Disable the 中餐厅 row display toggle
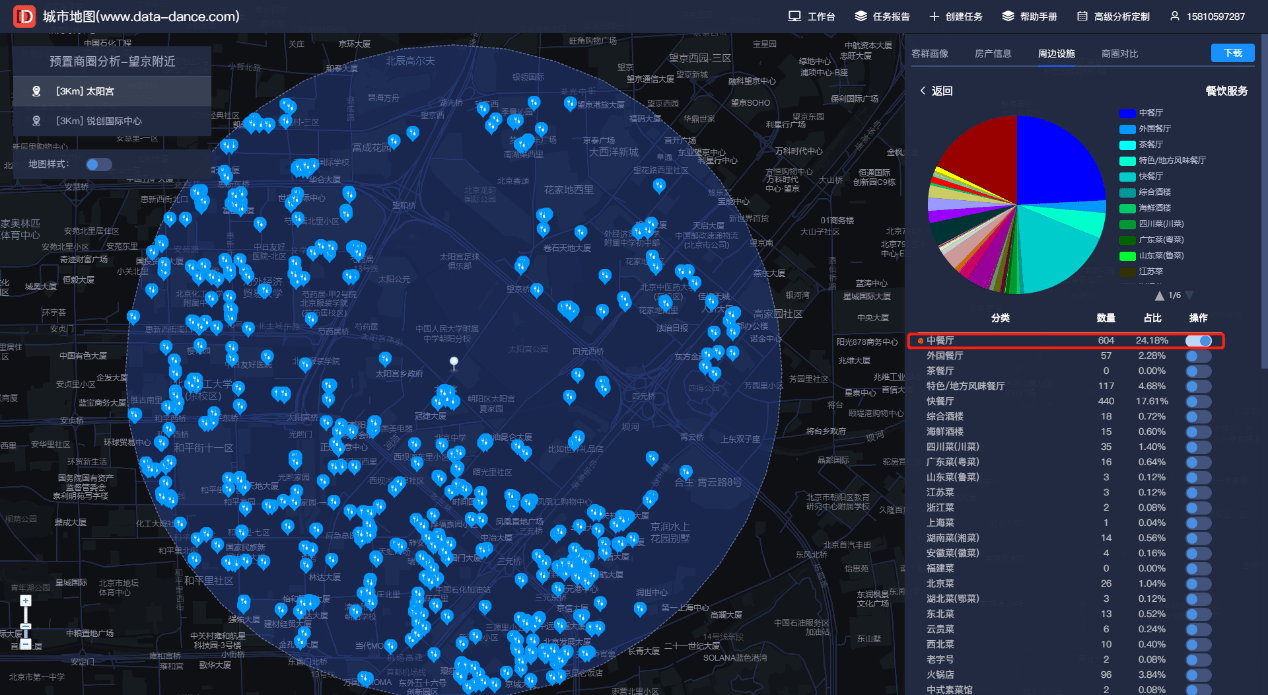The width and height of the screenshot is (1268, 695). (1198, 341)
